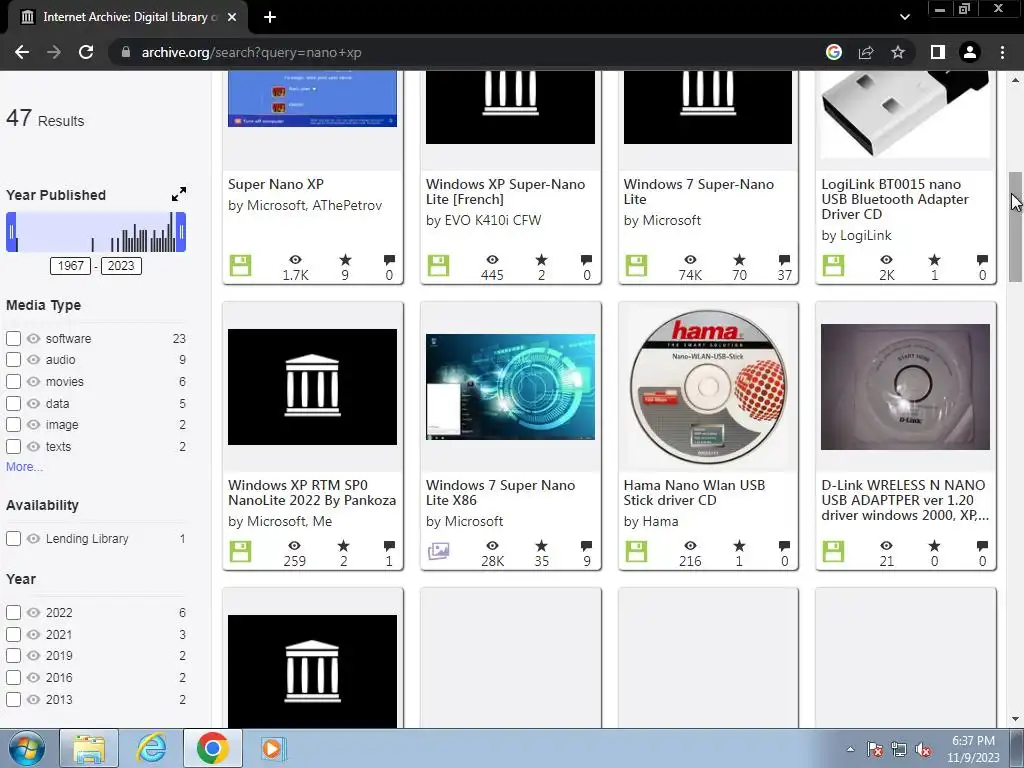Launch Internet Explorer from taskbar
Image resolution: width=1024 pixels, height=768 pixels.
(151, 748)
